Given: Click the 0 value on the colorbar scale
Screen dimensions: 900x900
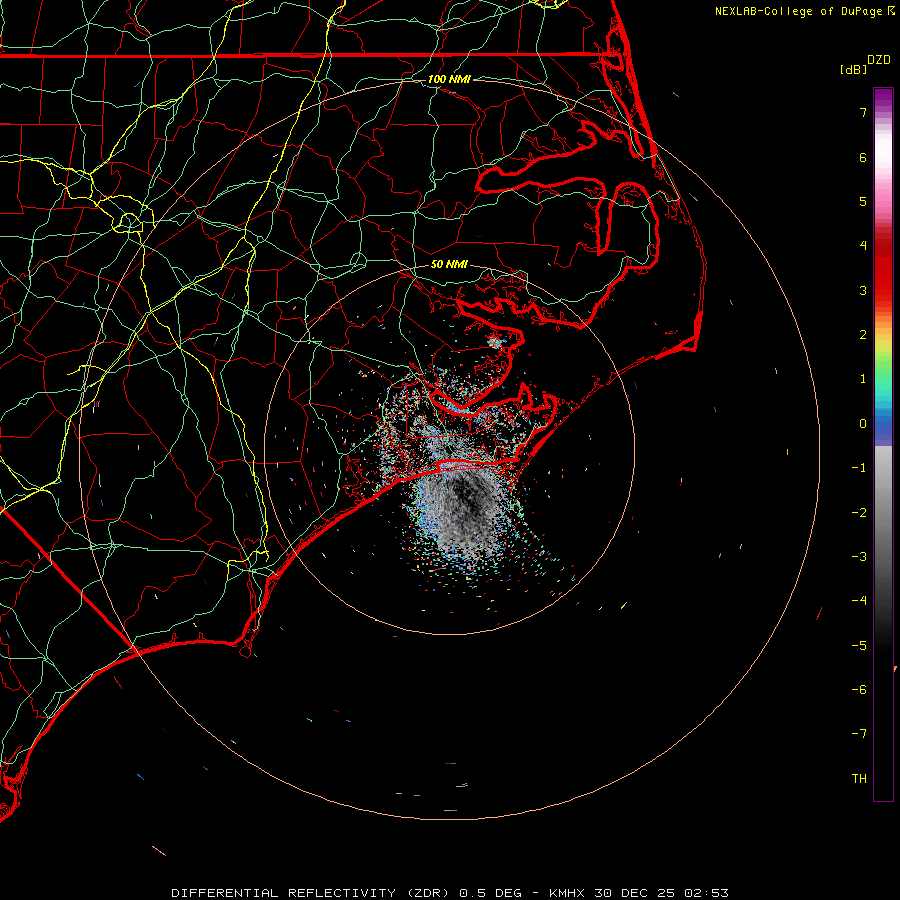Looking at the screenshot, I should click(x=863, y=424).
